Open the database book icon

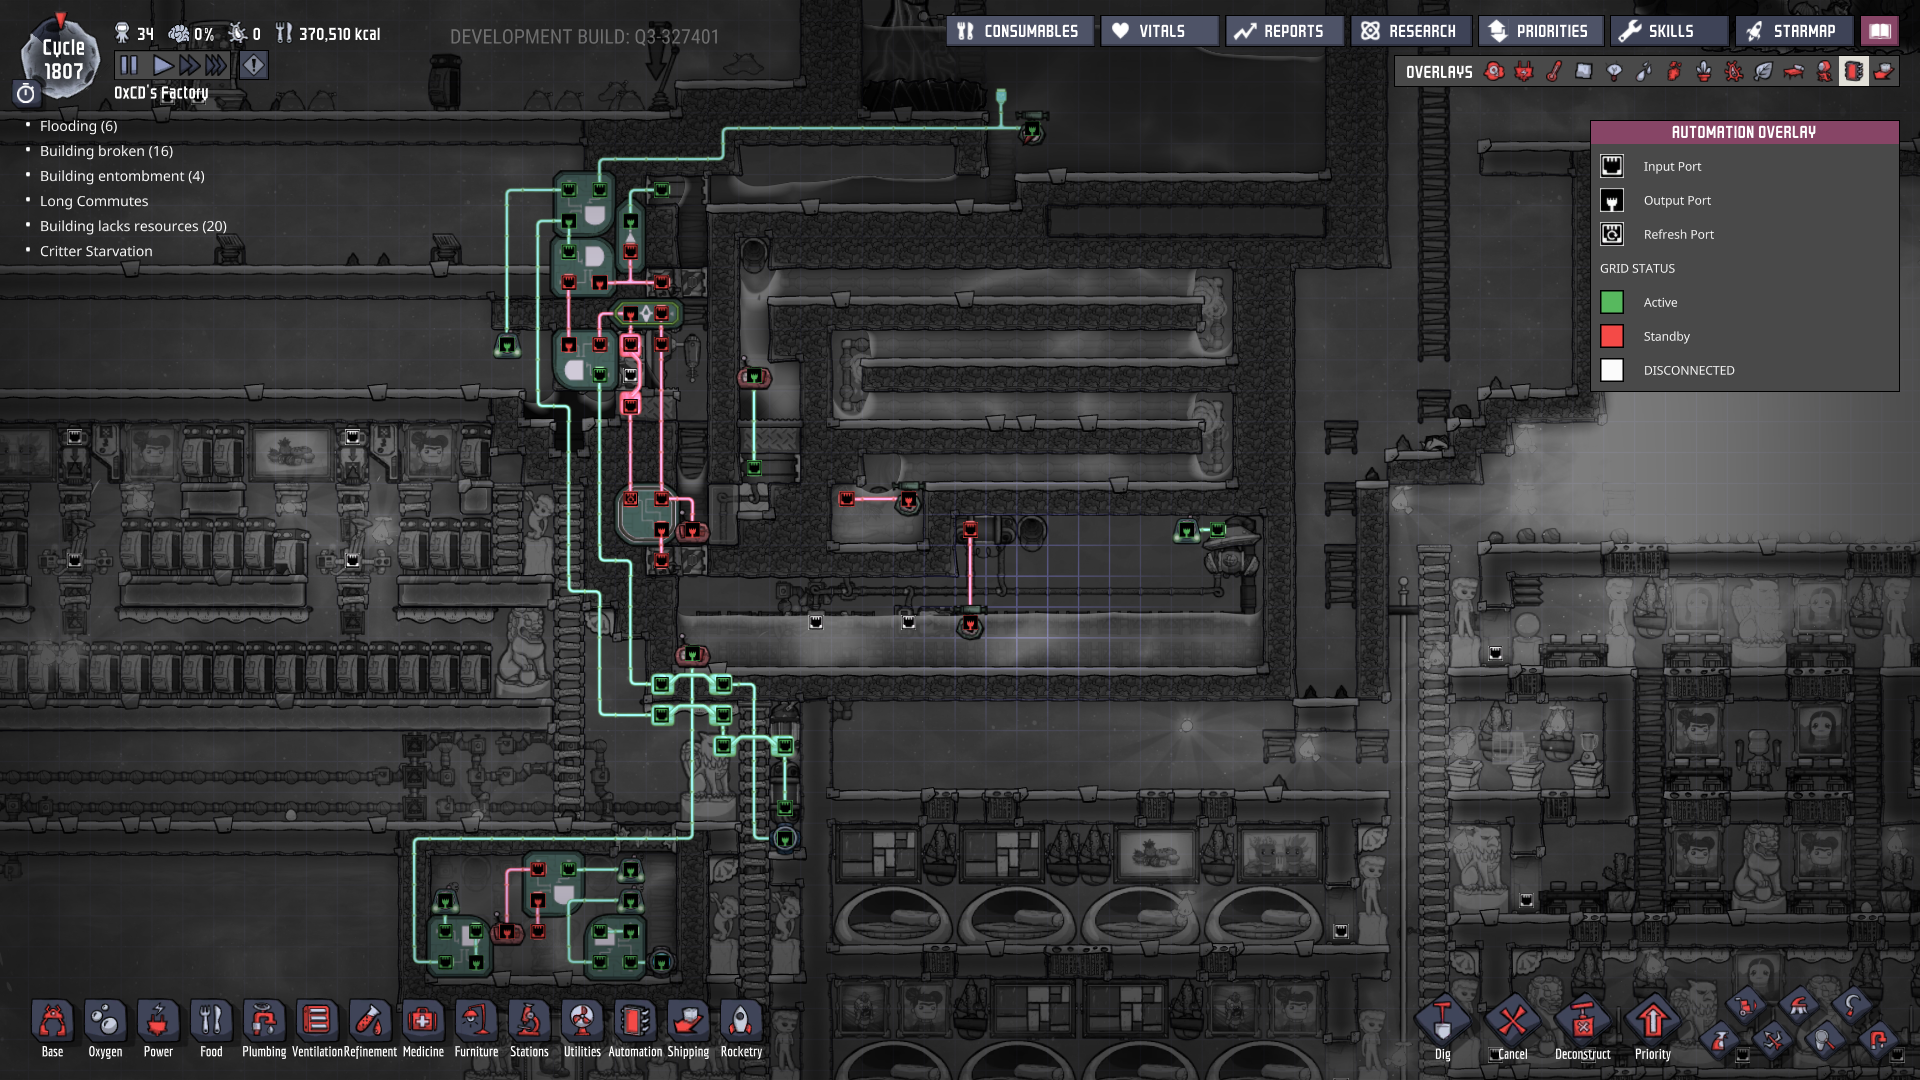1880,31
